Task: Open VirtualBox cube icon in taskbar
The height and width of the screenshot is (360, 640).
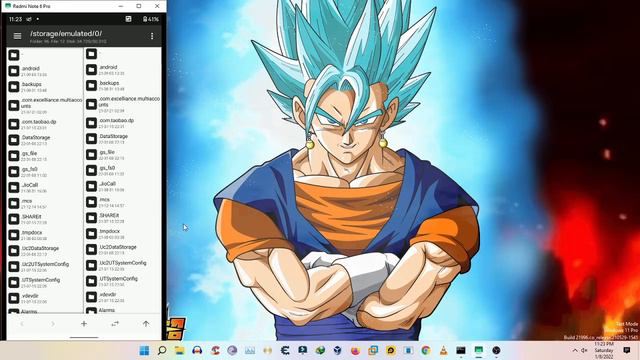Action: 338,351
